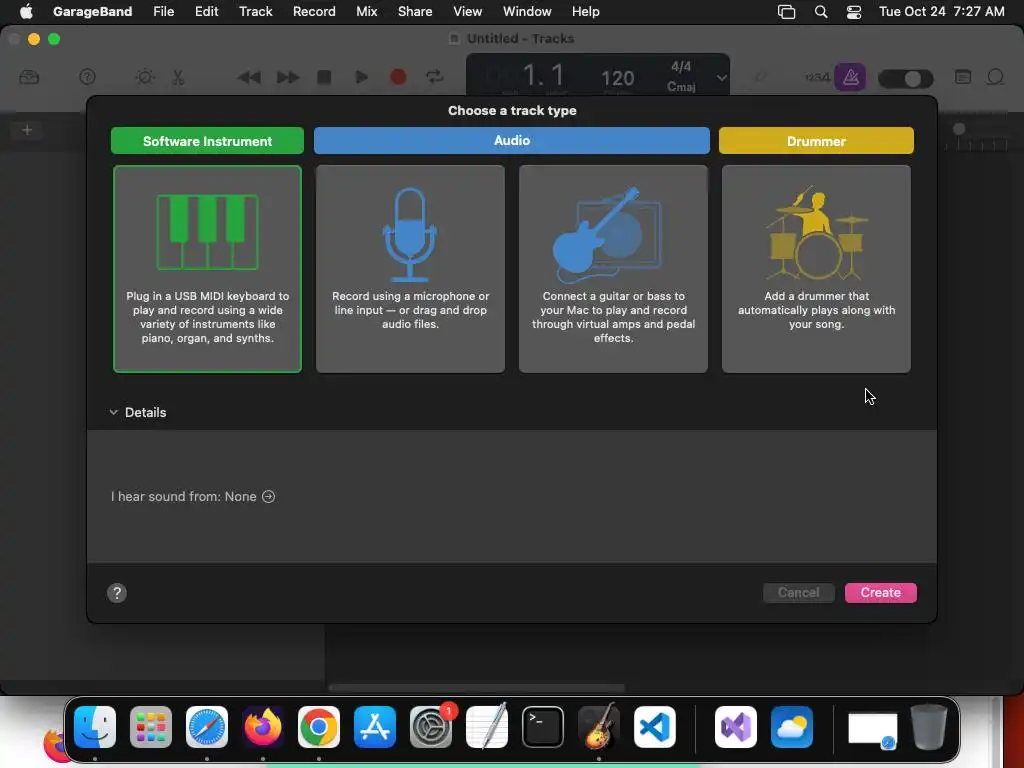Click the Audio header
This screenshot has width=1024, height=768.
[512, 140]
